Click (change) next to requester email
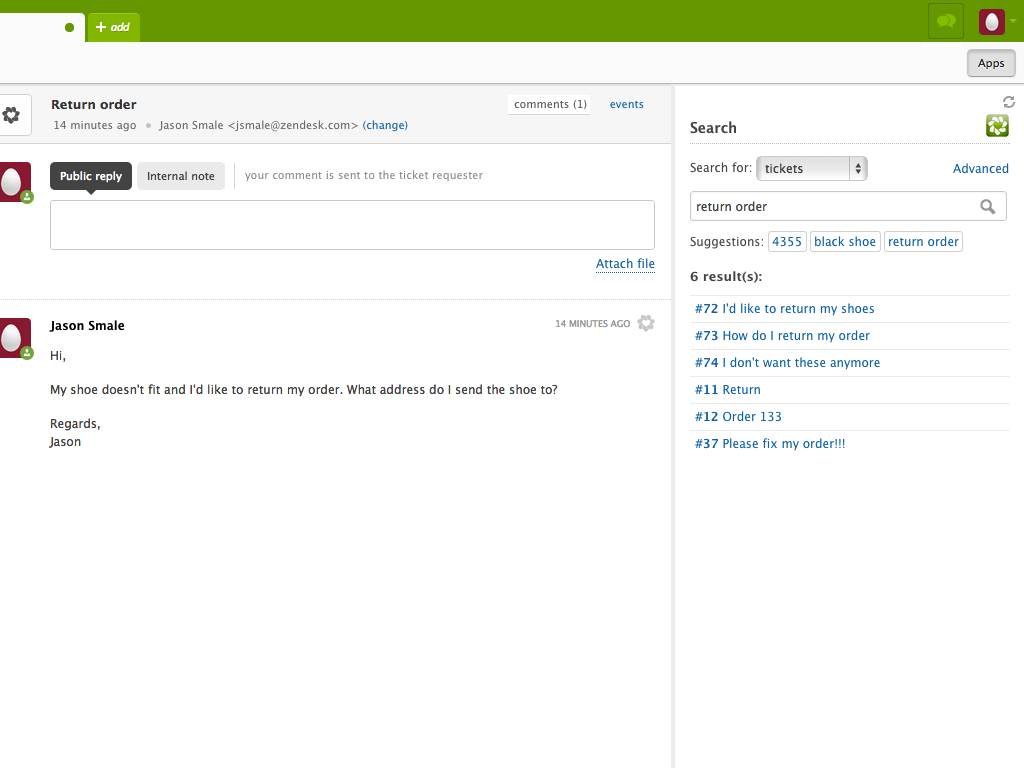This screenshot has height=768, width=1024. (x=385, y=125)
